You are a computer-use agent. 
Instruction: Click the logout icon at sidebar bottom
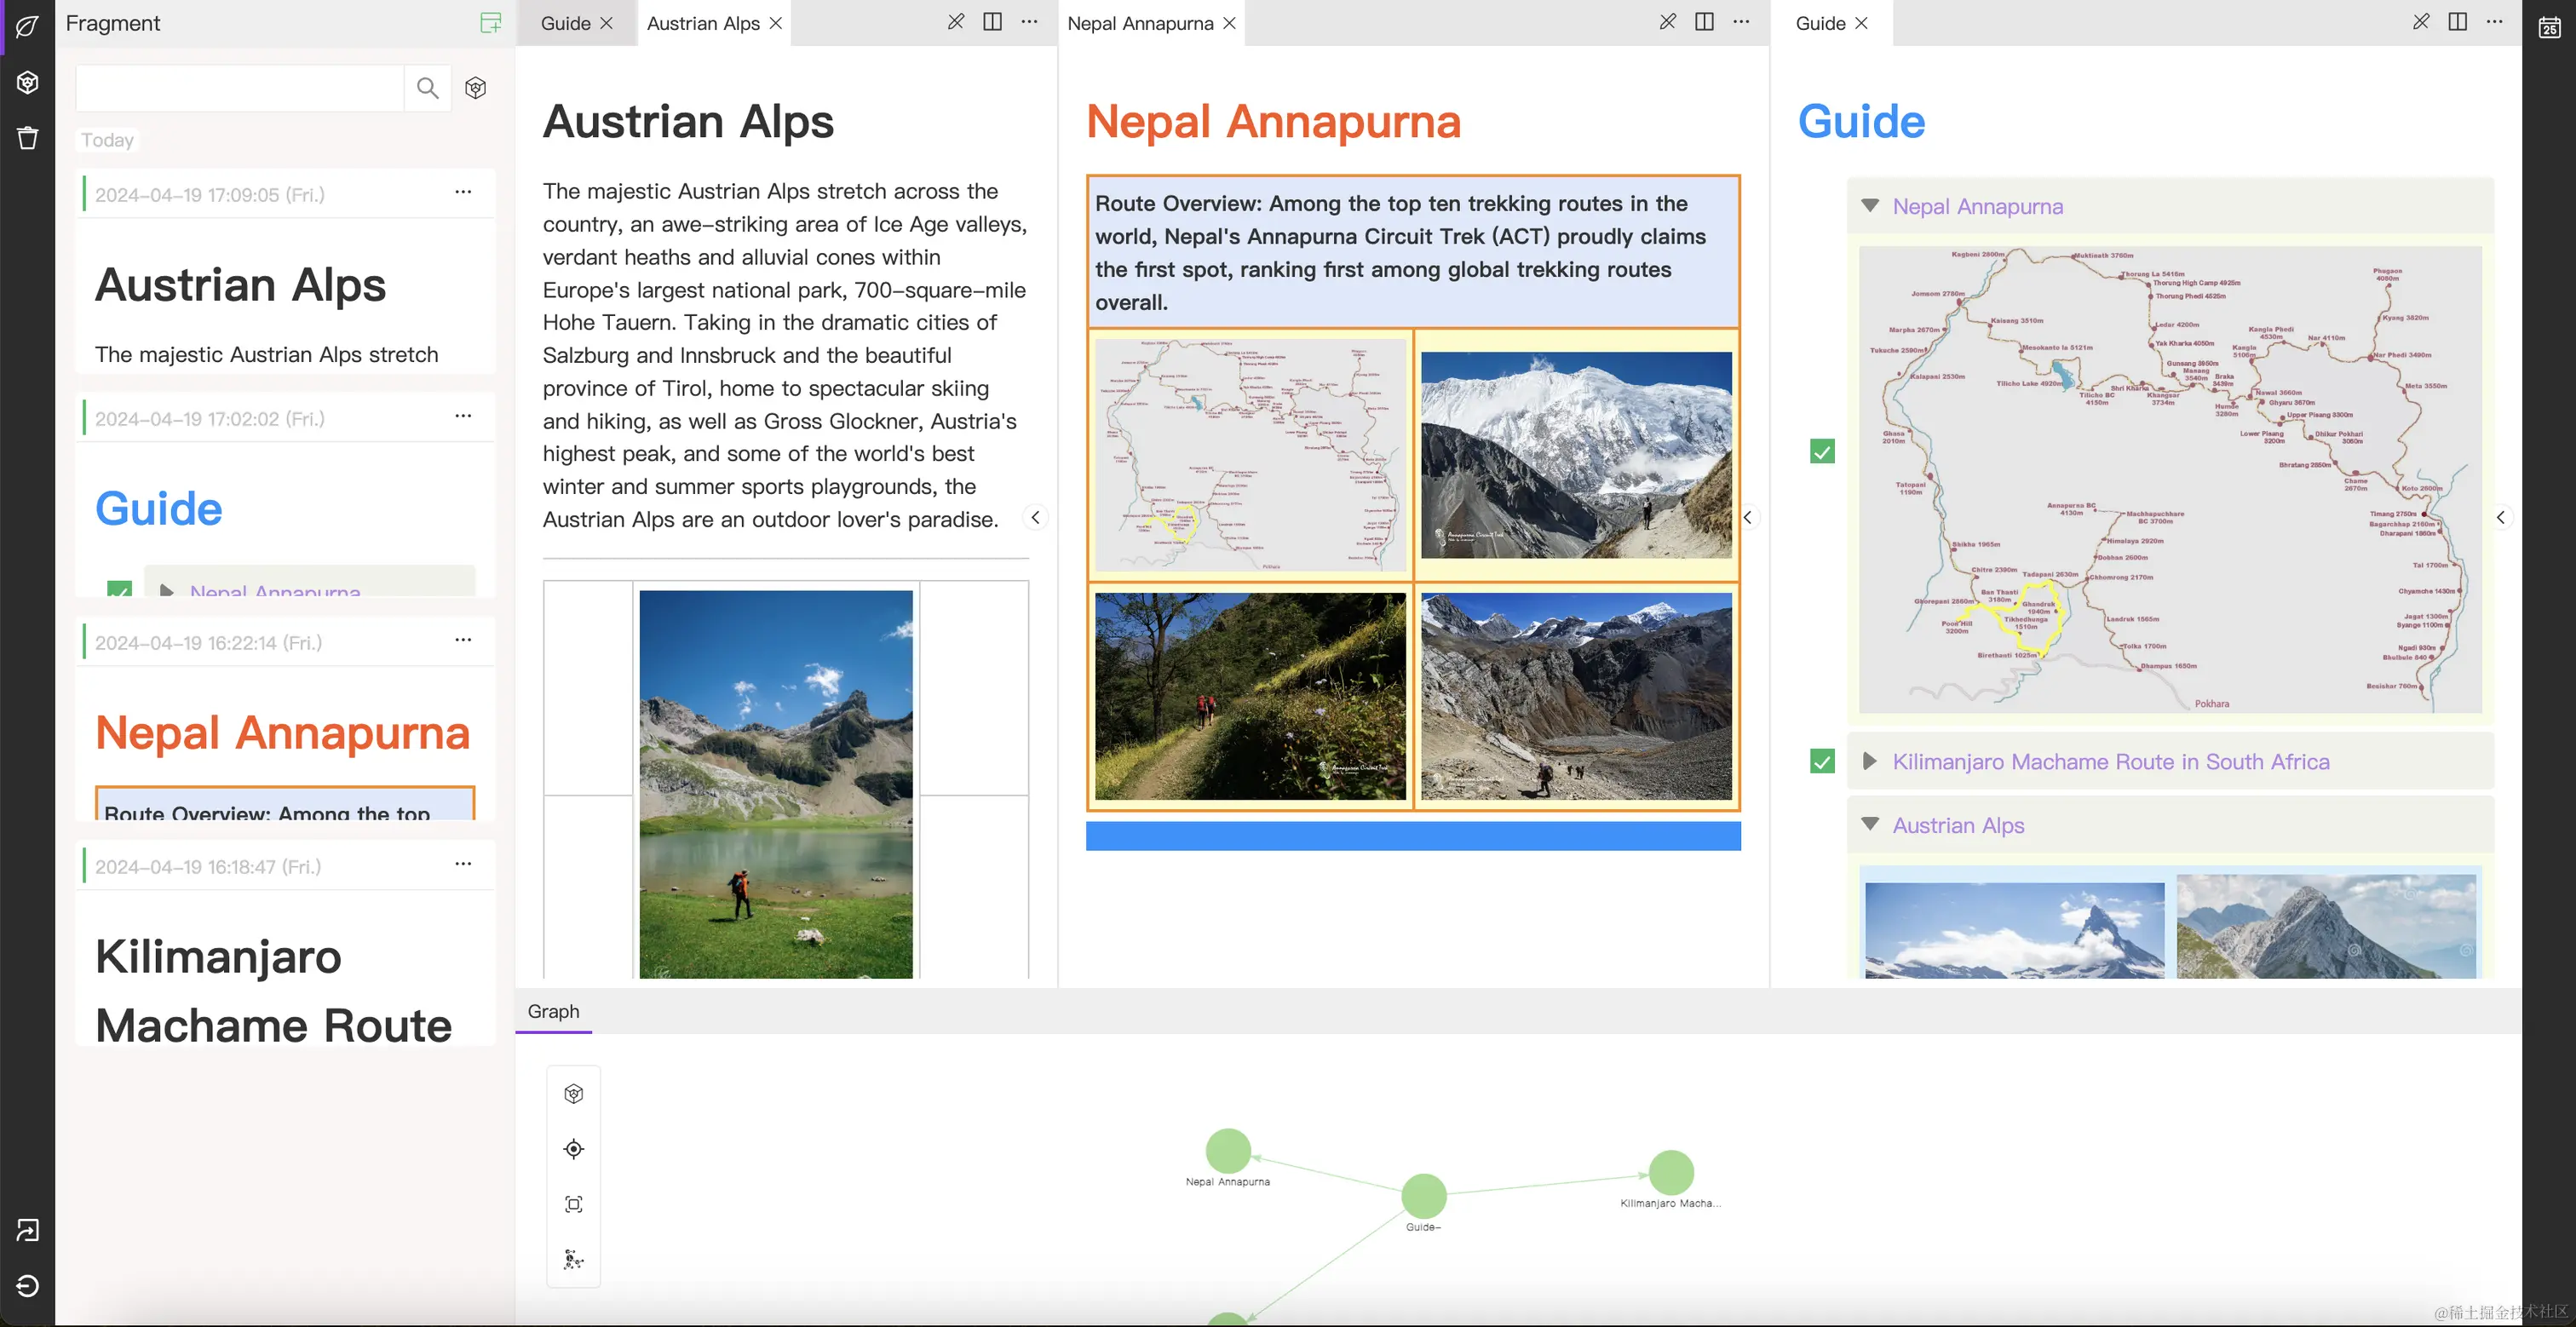(x=27, y=1285)
